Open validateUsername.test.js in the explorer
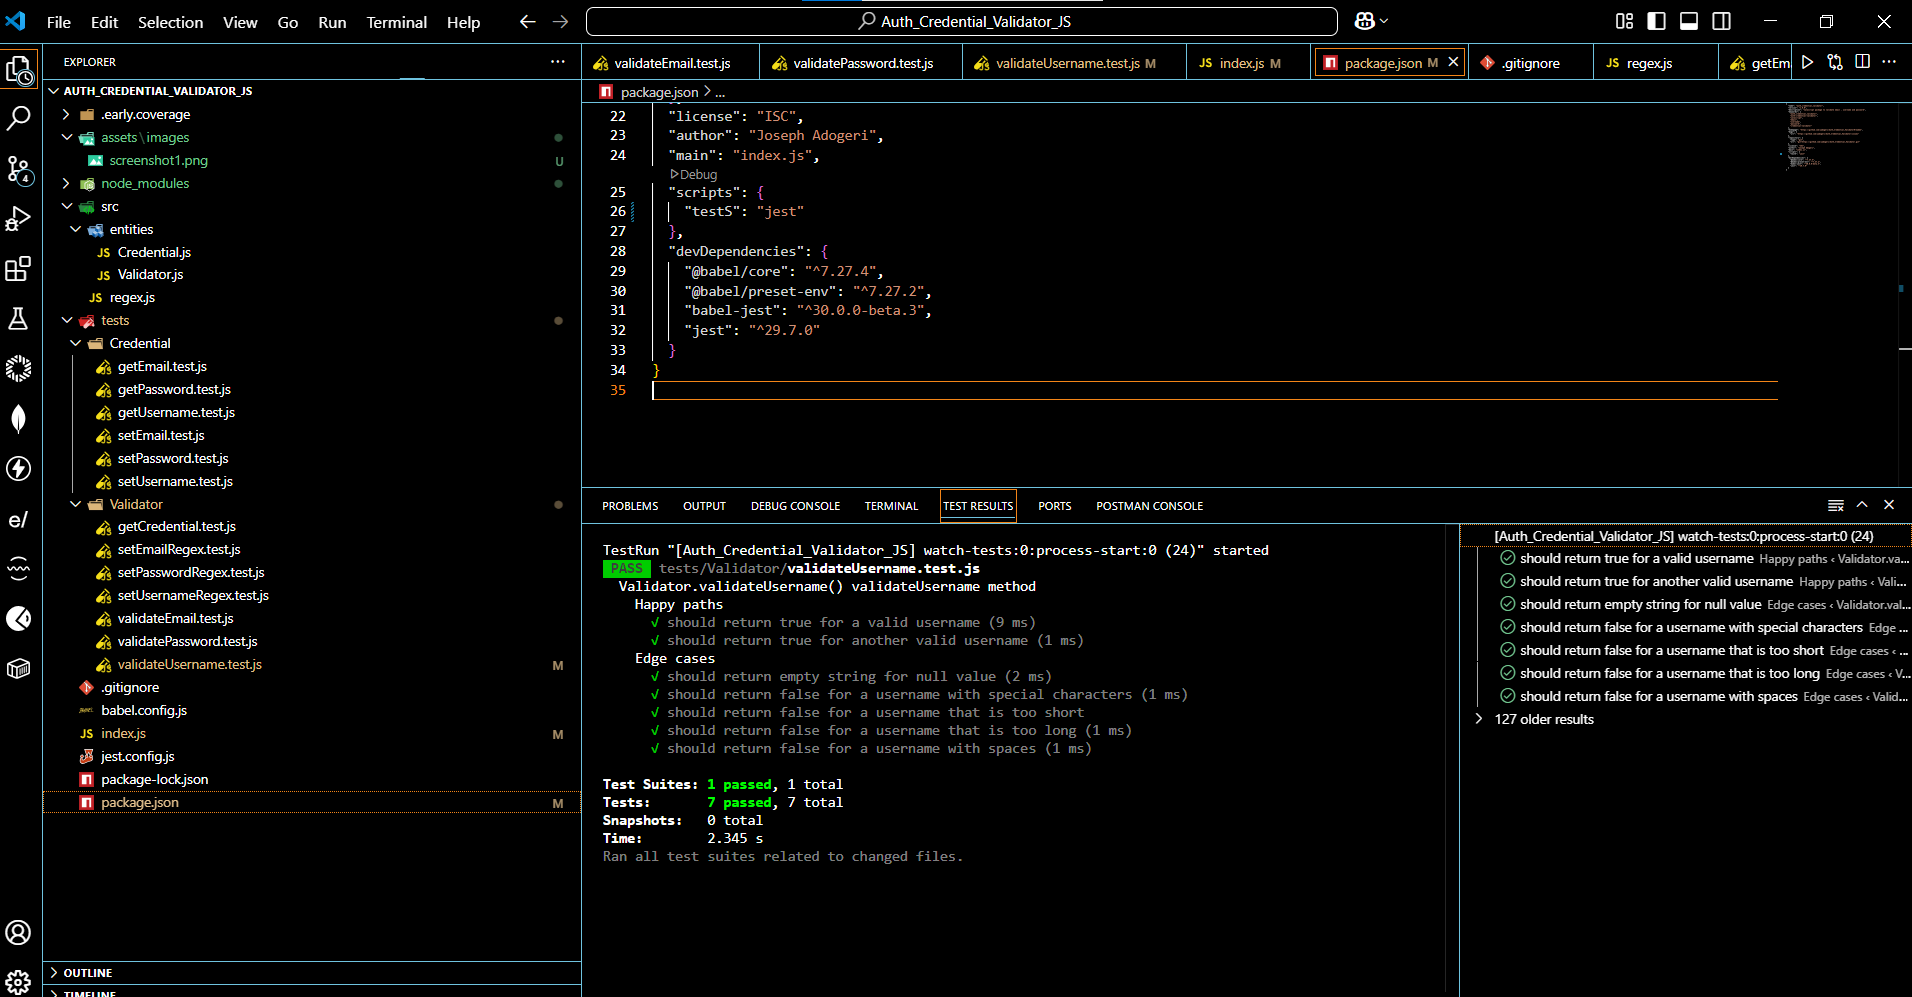The image size is (1912, 997). click(x=189, y=665)
